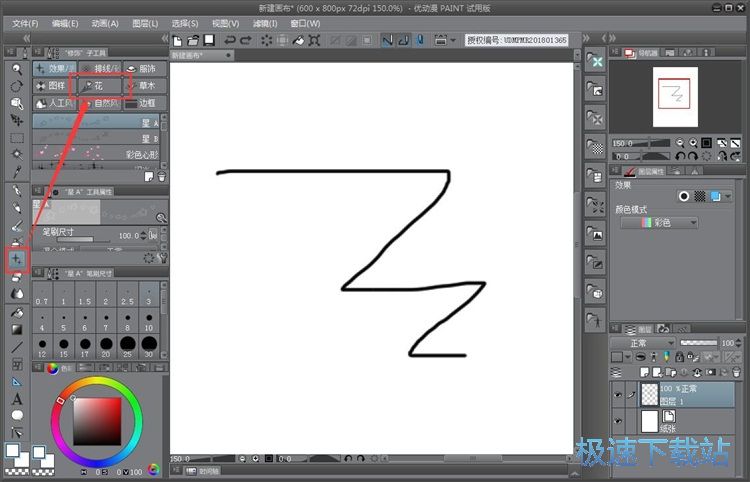Viewport: 750px width, 482px height.
Task: Select the gradient tool
Action: point(17,329)
